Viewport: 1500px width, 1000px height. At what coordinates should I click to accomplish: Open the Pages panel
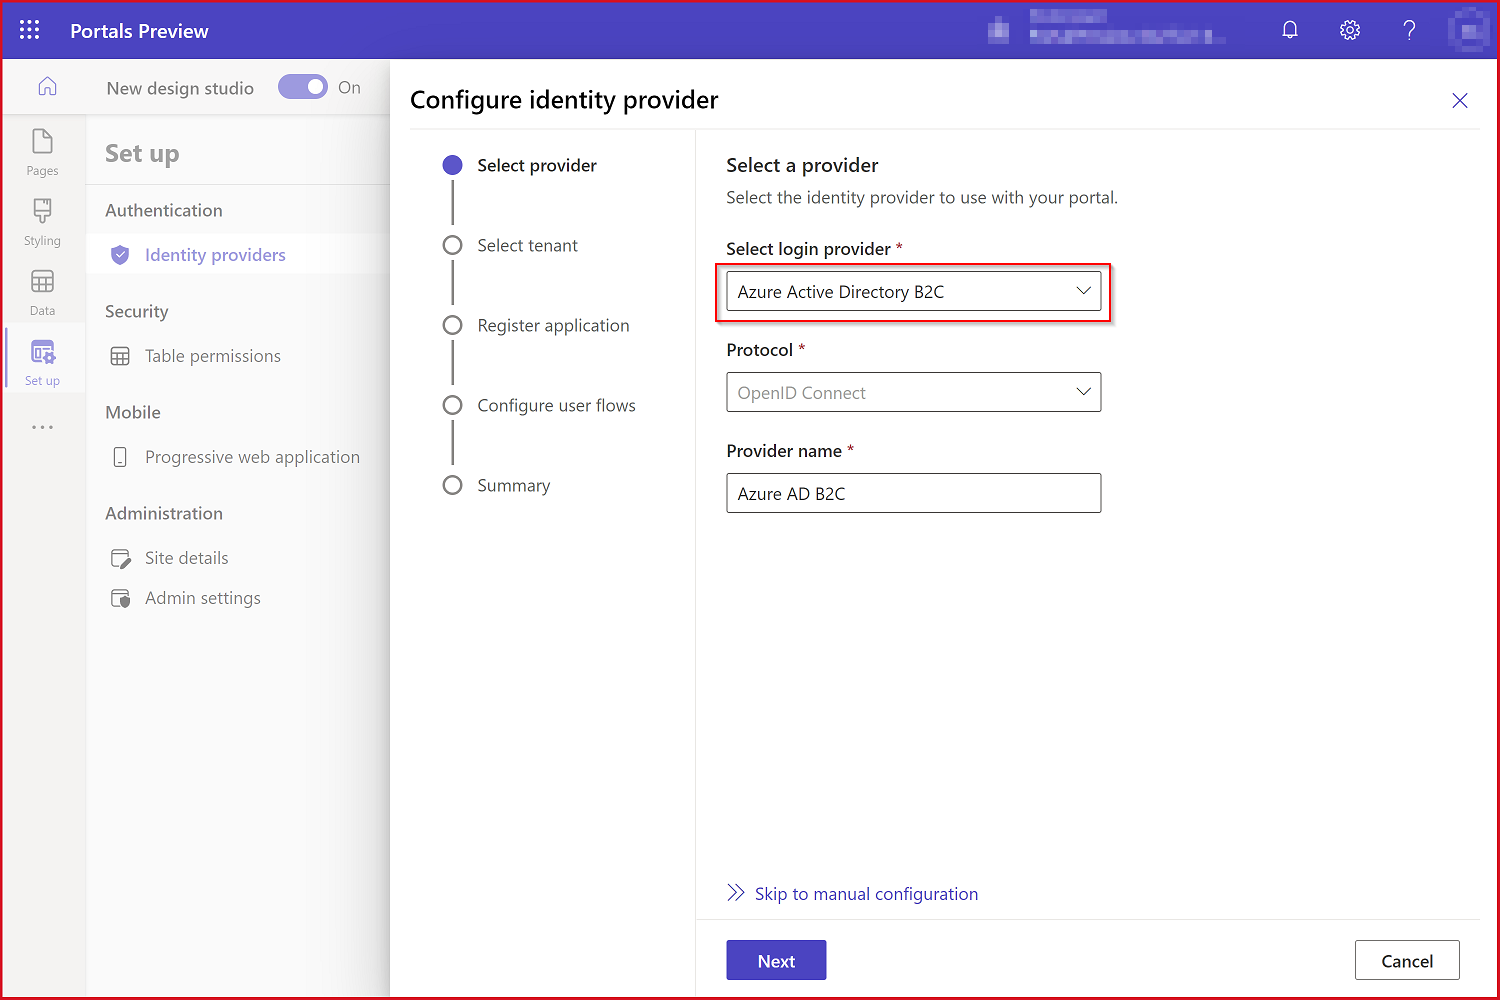click(42, 151)
